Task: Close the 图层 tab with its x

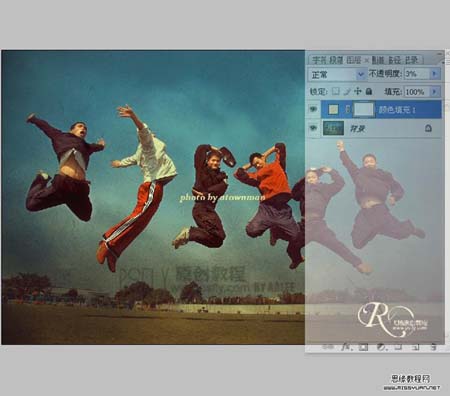Action: point(366,60)
